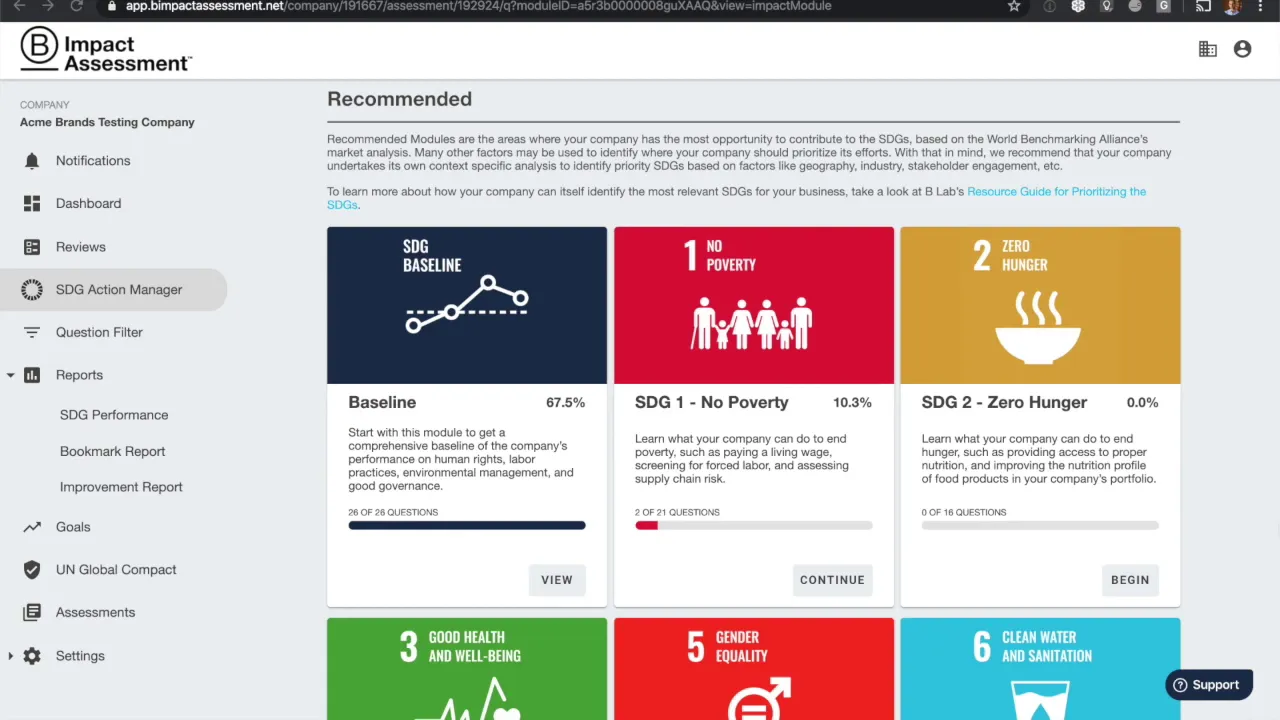Screen dimensions: 1280x720
Task: Click the SDG 1 10.3% score
Action: coord(852,403)
